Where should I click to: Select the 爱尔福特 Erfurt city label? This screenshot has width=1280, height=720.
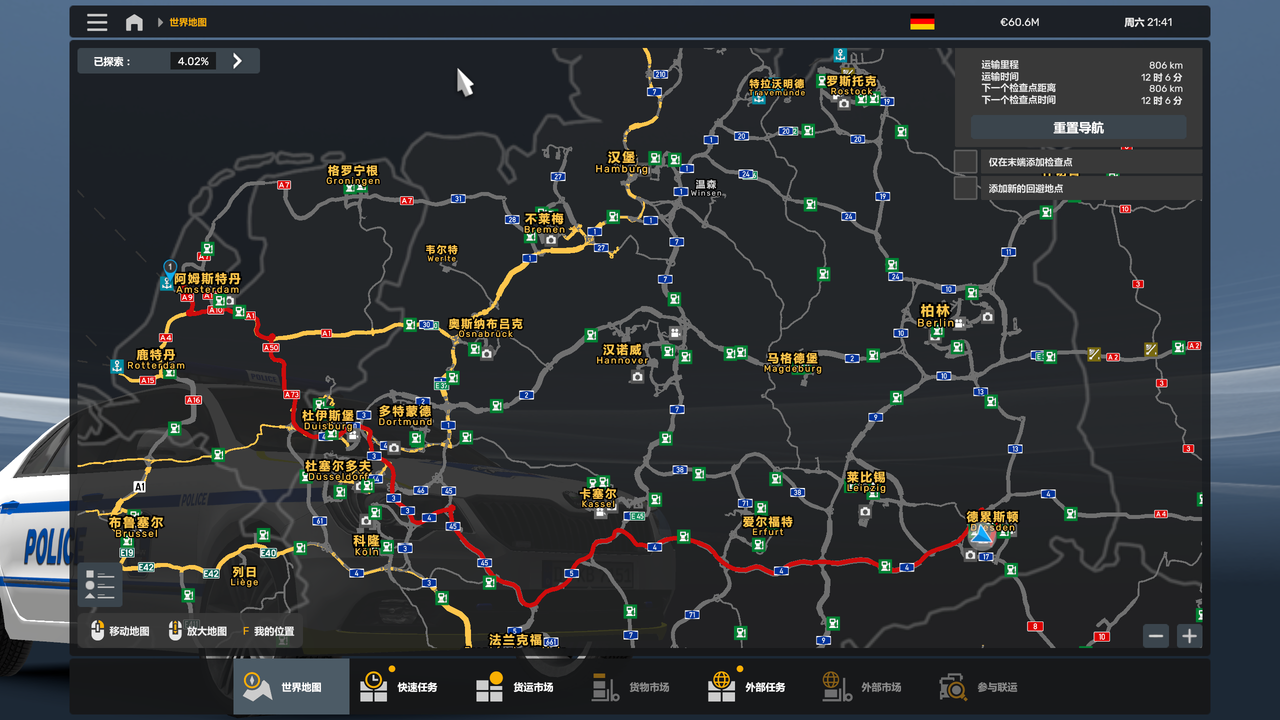point(768,526)
